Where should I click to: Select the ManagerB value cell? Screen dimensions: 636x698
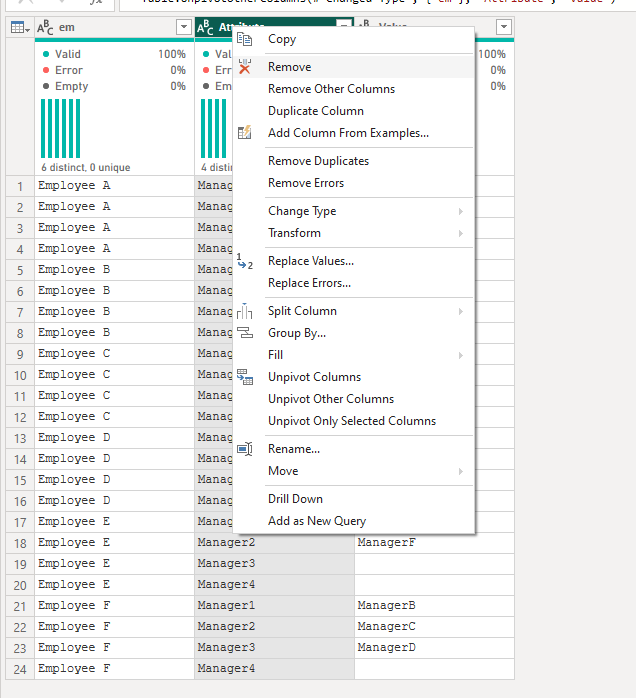pos(434,606)
